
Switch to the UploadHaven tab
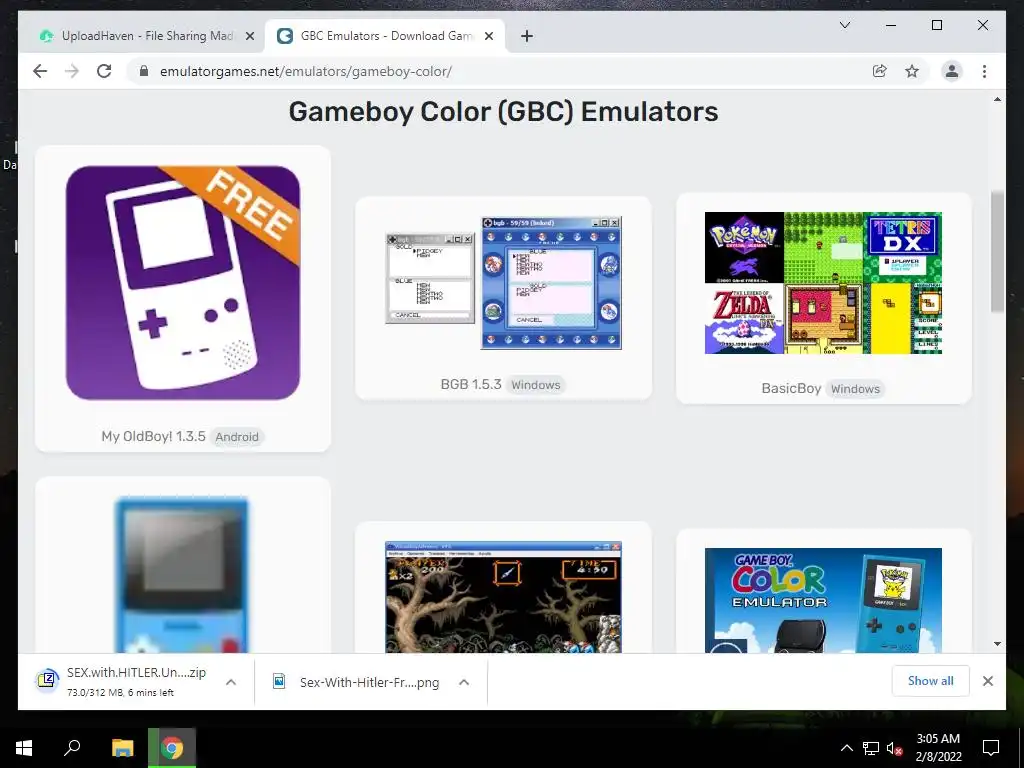point(146,36)
